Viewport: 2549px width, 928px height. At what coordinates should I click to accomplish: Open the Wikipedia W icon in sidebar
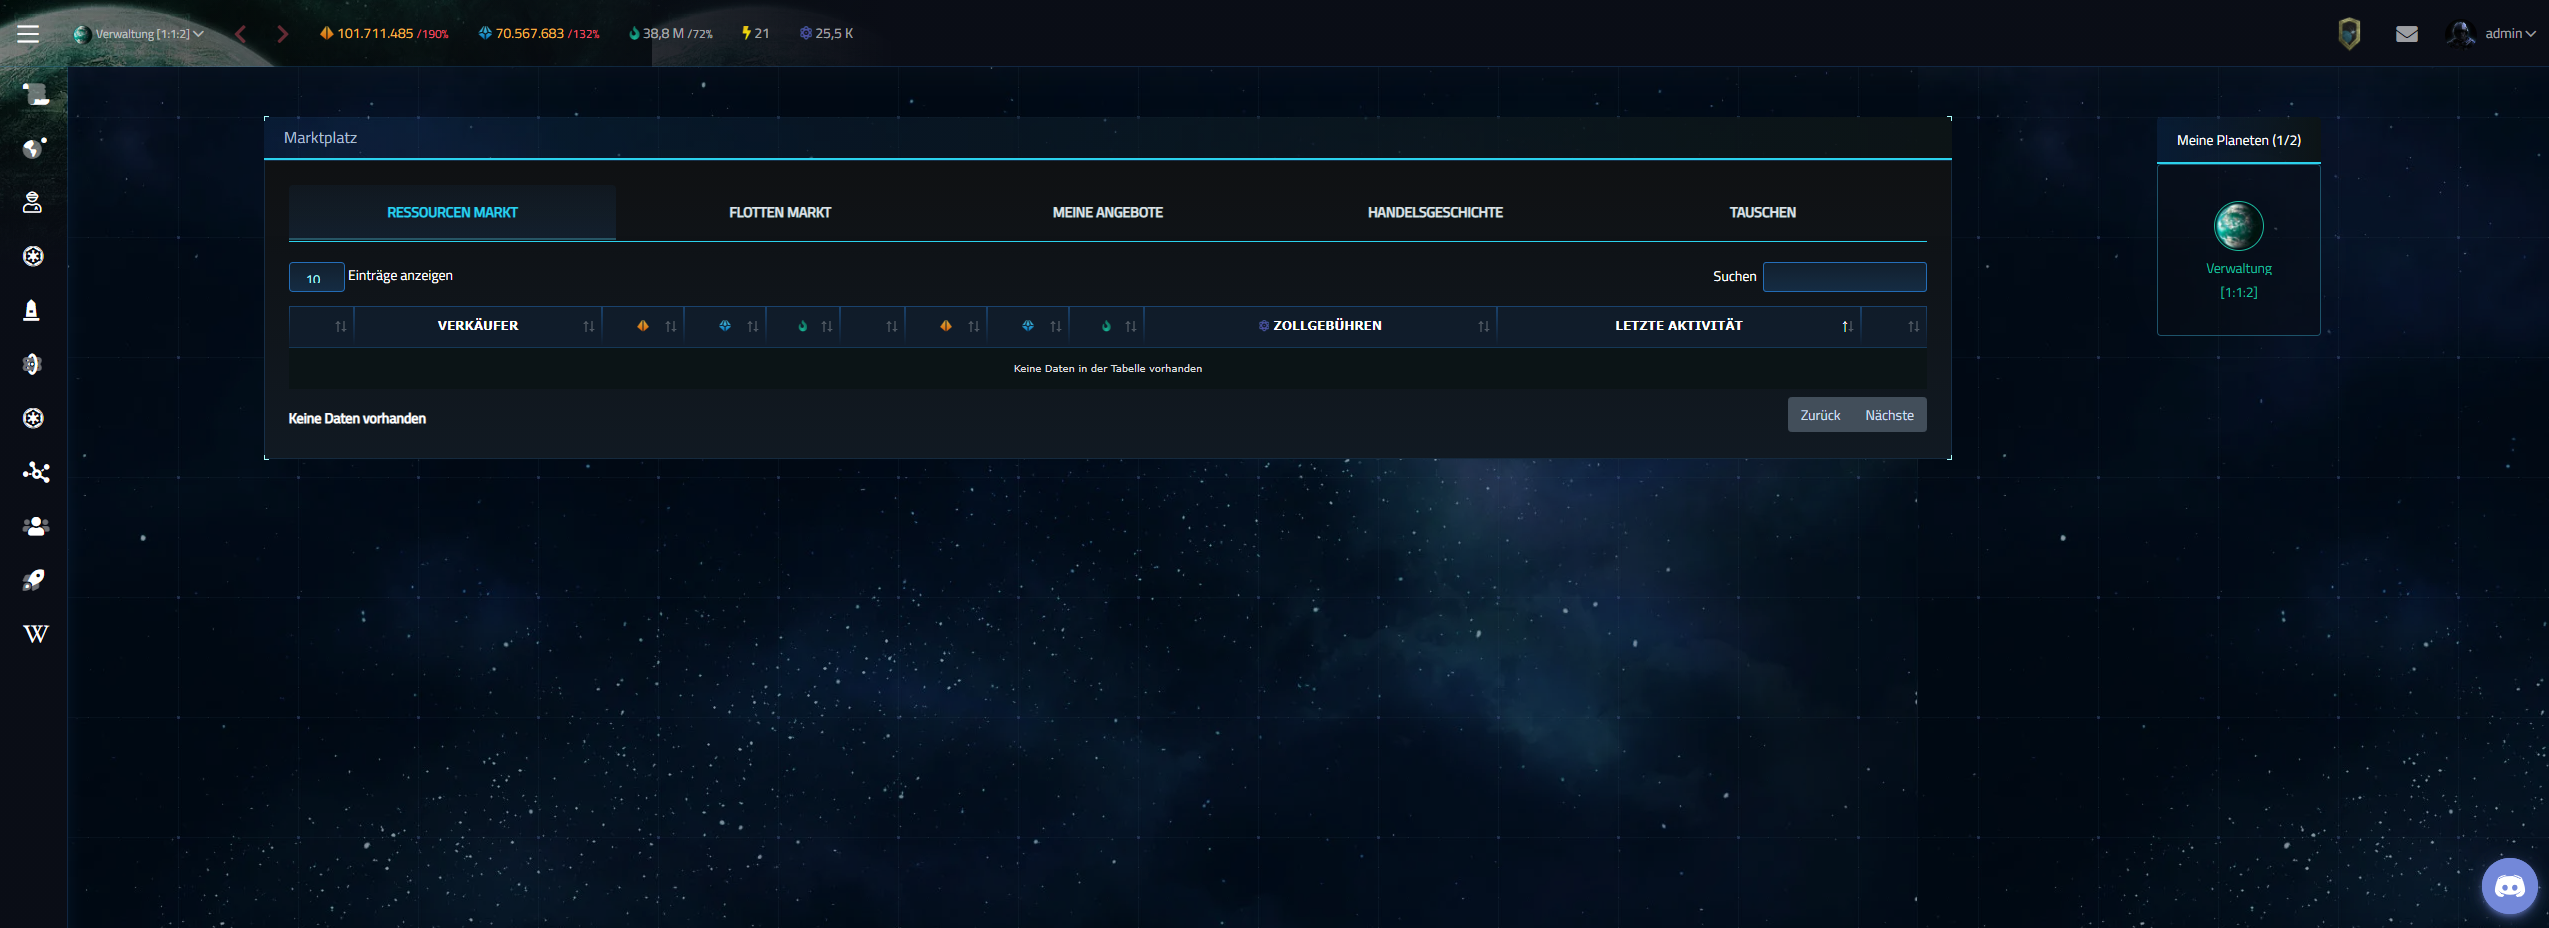pos(35,634)
